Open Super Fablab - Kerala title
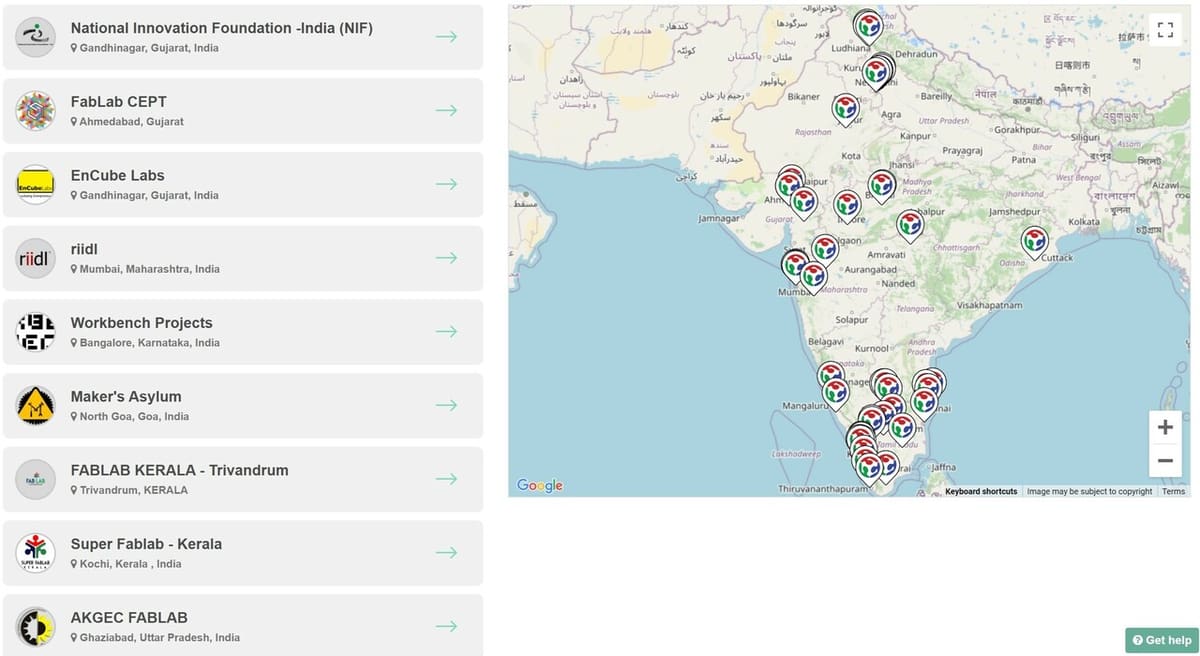 click(146, 544)
